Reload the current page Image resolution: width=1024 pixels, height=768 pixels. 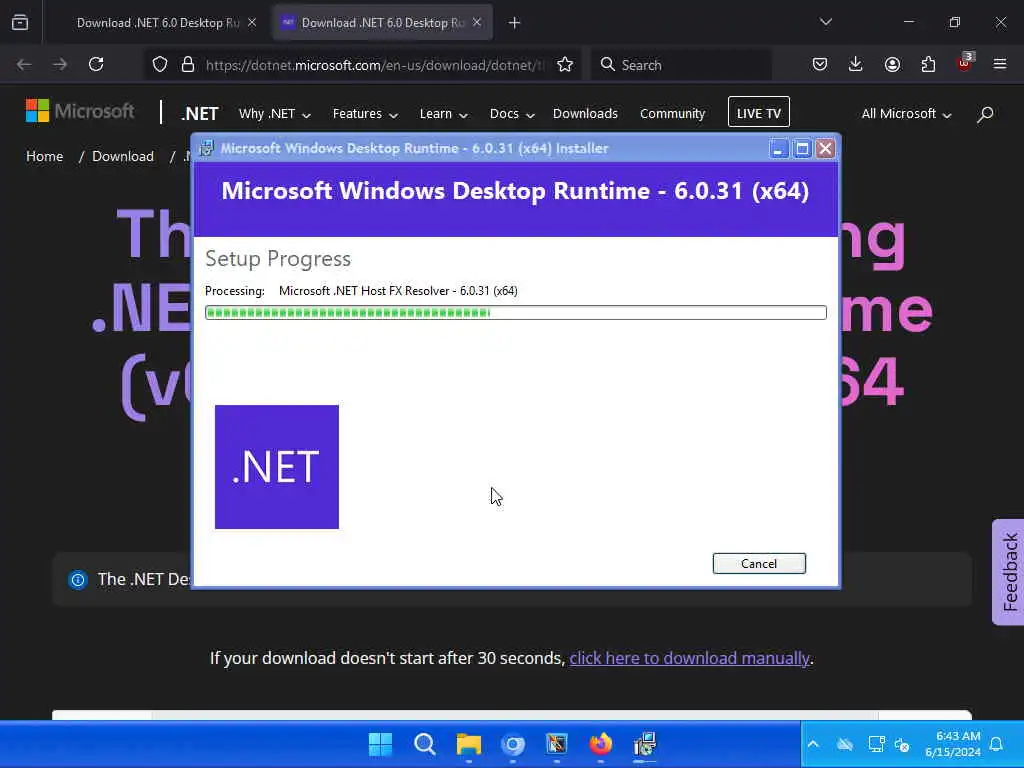(x=96, y=65)
